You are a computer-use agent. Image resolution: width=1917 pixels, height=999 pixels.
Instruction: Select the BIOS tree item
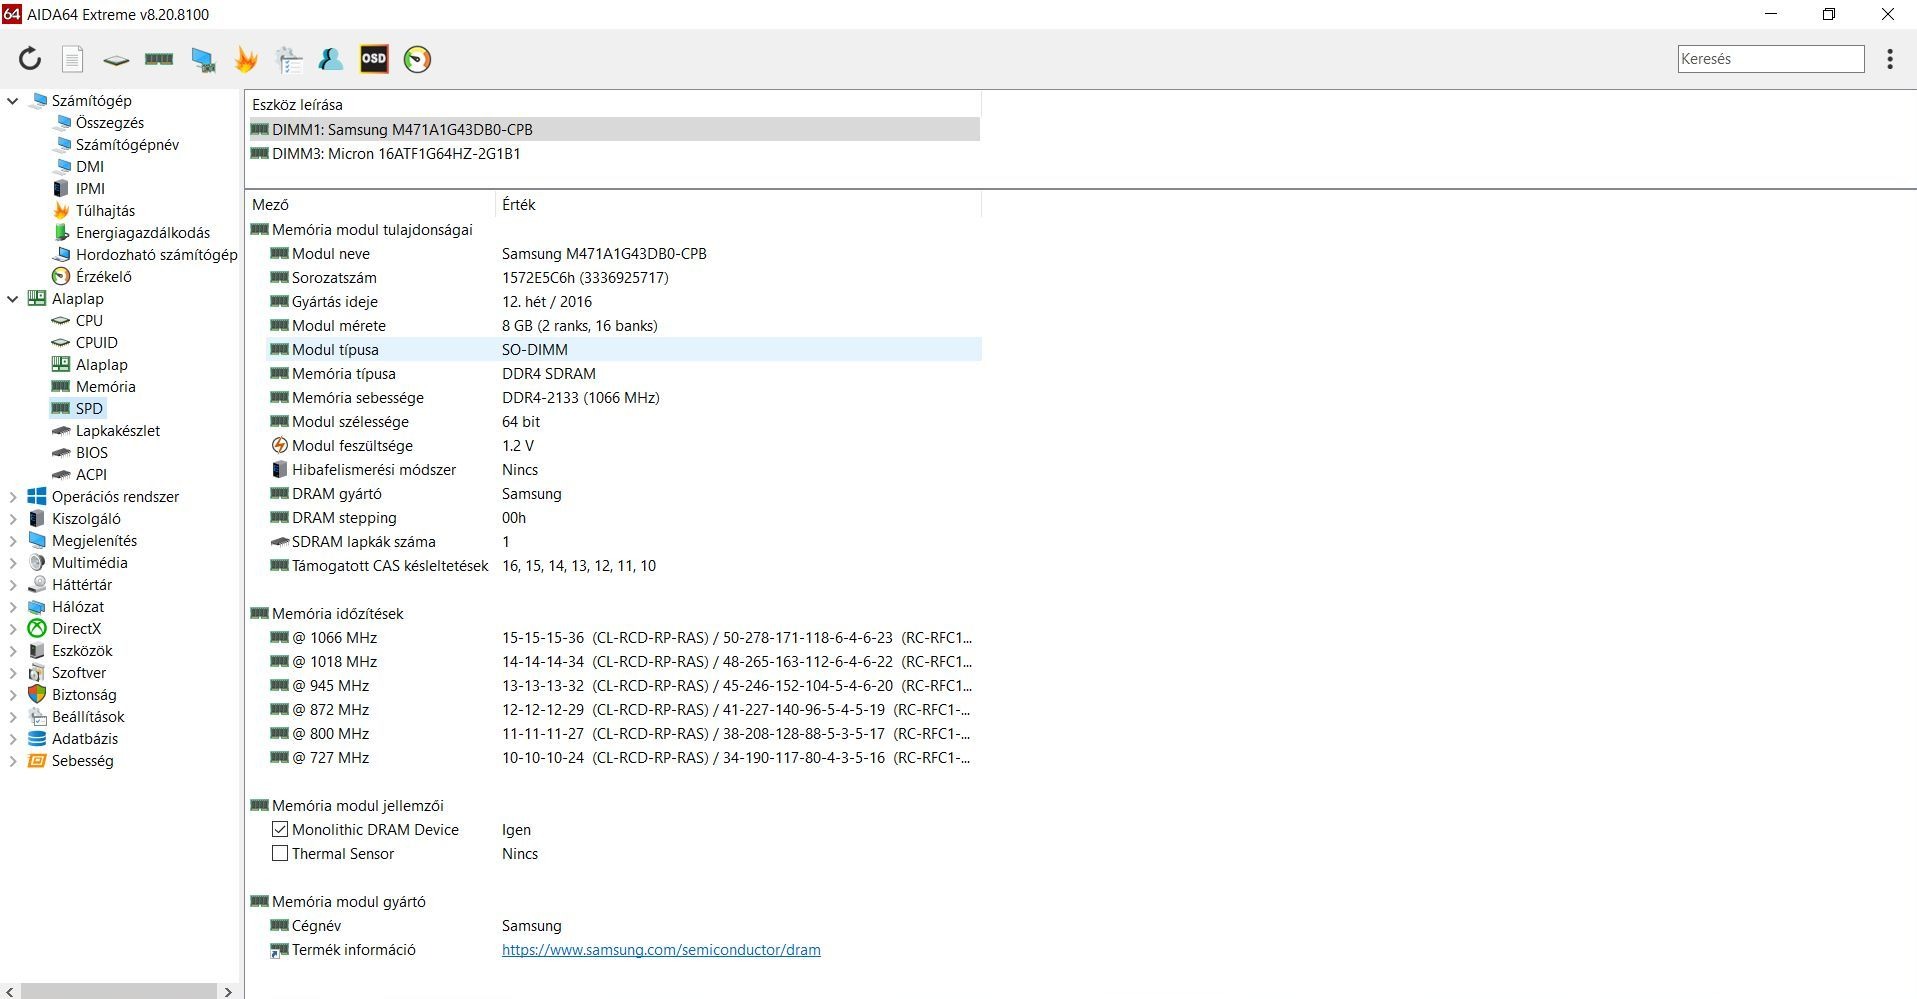pyautogui.click(x=92, y=453)
